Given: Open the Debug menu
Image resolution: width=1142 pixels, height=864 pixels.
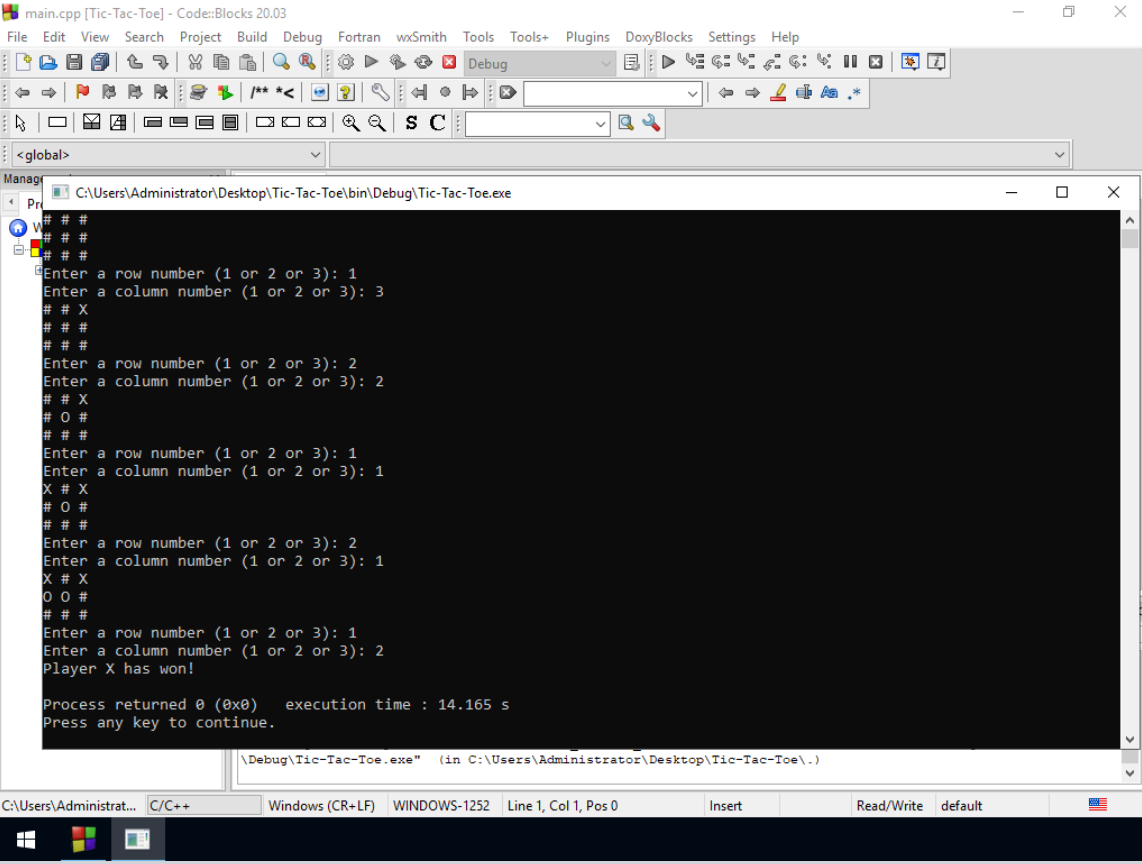Looking at the screenshot, I should [x=302, y=36].
